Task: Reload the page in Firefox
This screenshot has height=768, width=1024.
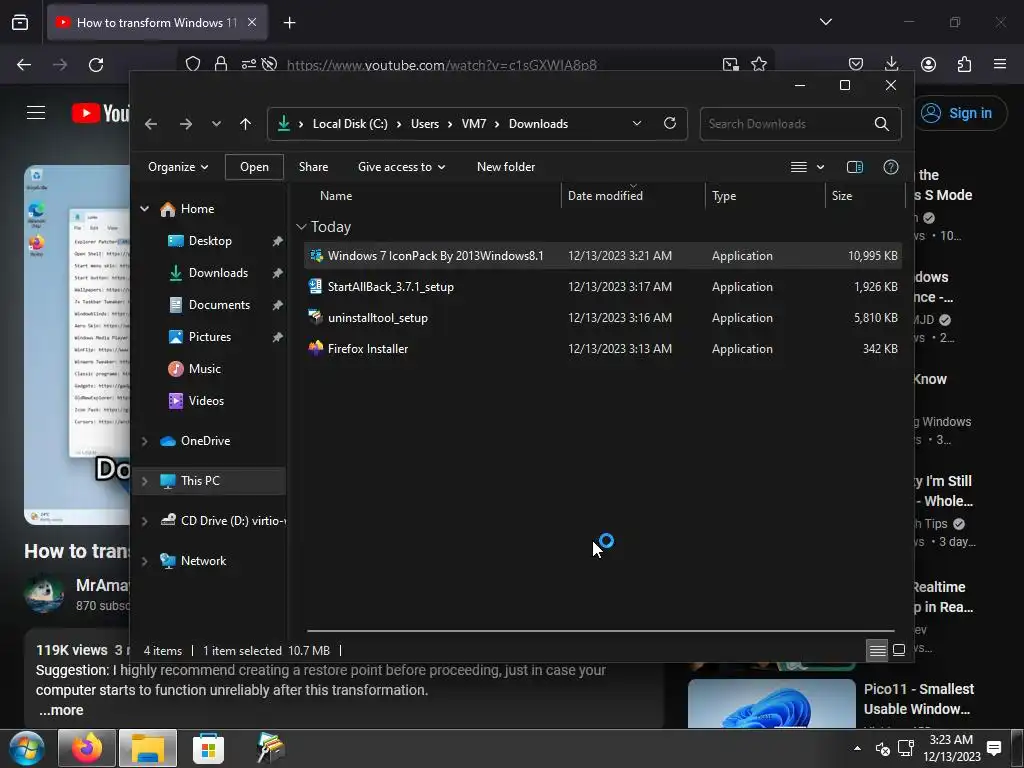Action: click(x=96, y=65)
